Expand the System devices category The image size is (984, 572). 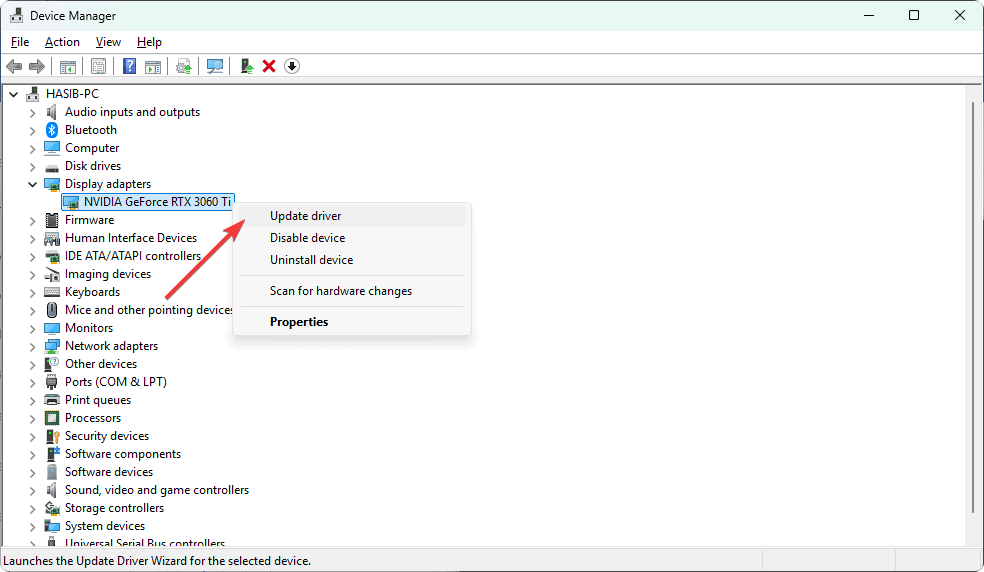pyautogui.click(x=33, y=527)
